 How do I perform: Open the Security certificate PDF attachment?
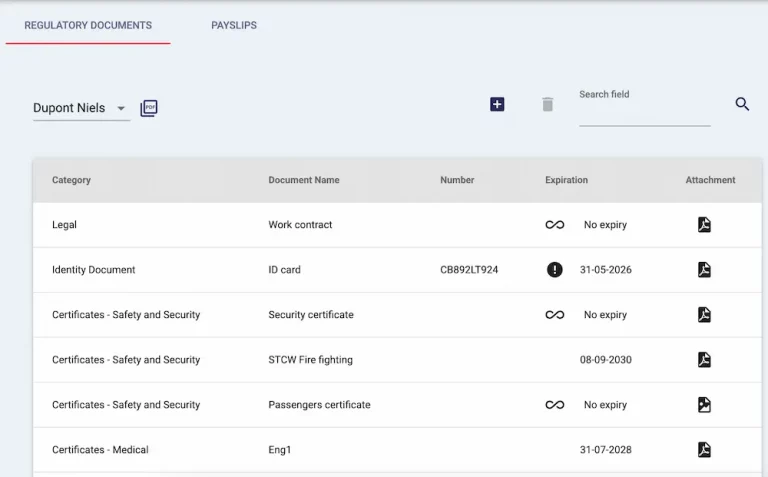pos(704,315)
